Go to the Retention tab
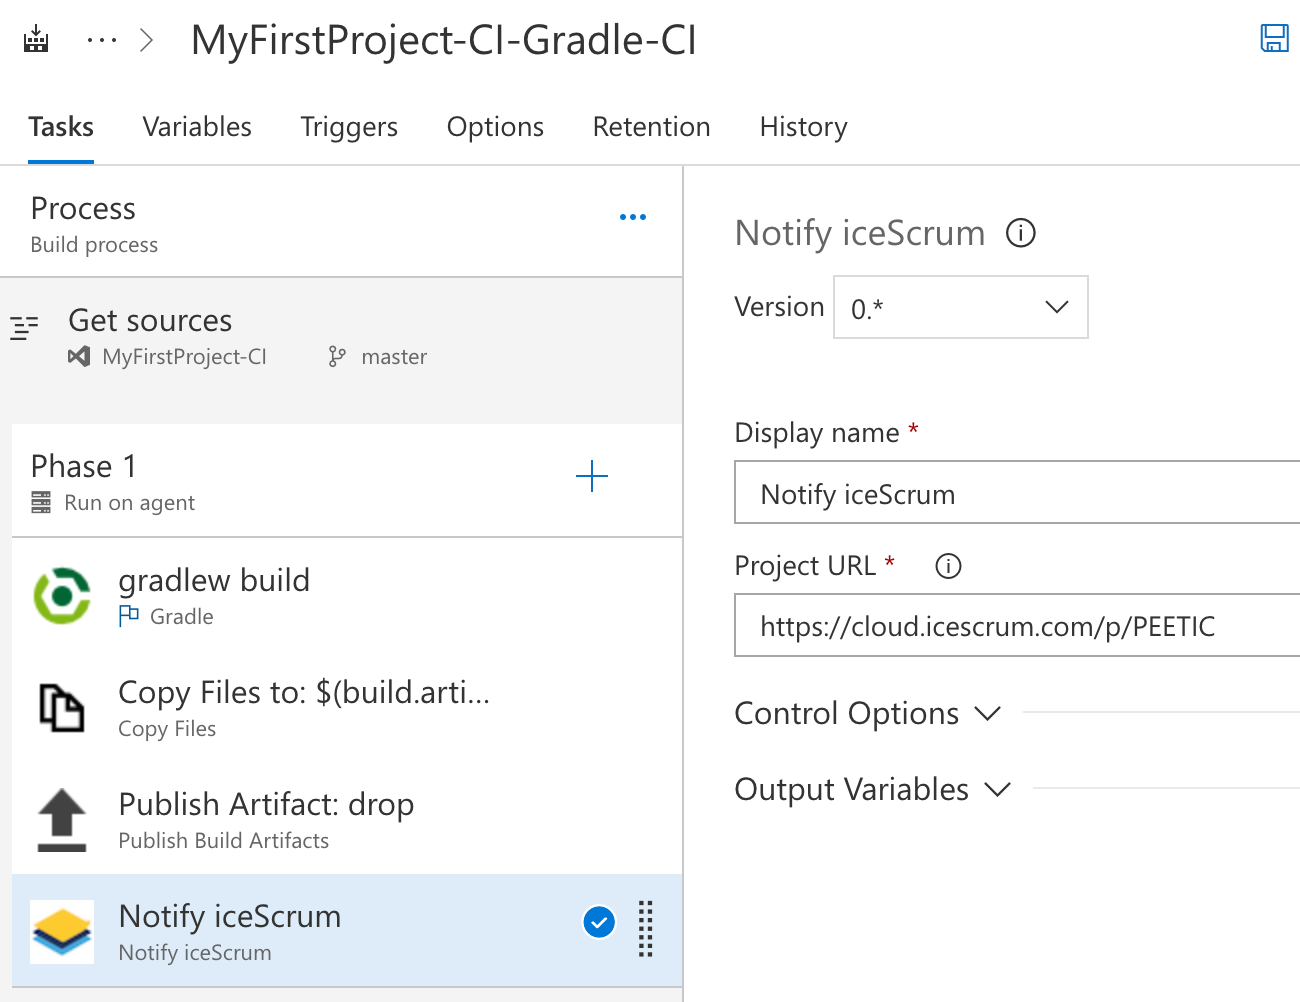This screenshot has height=1002, width=1300. click(652, 127)
